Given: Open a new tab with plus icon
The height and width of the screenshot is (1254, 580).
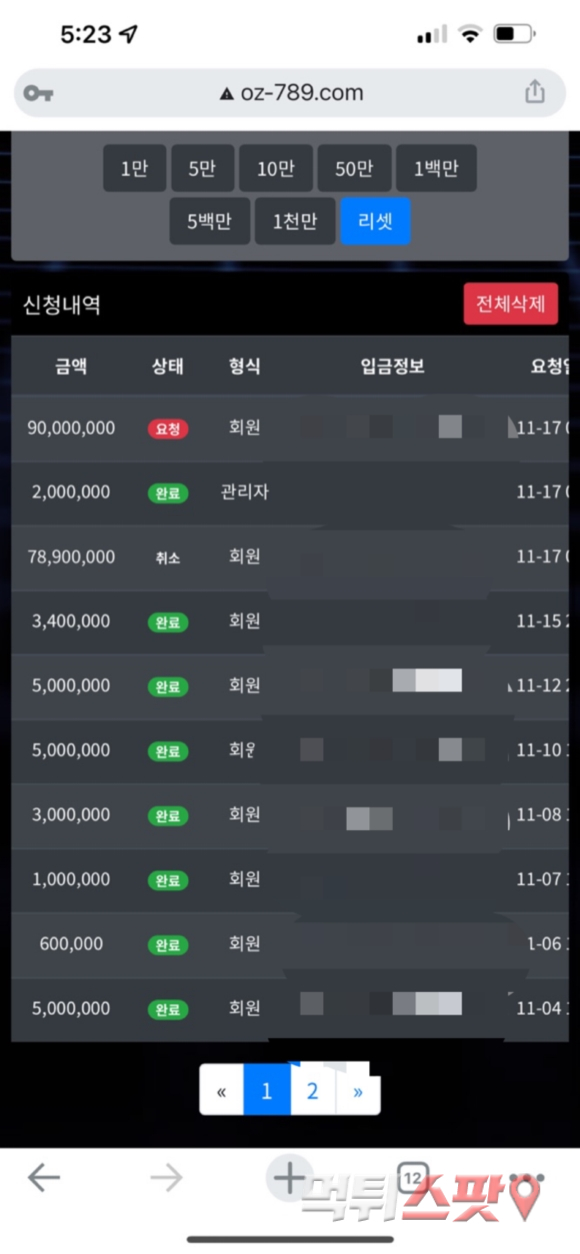Looking at the screenshot, I should 289,1178.
